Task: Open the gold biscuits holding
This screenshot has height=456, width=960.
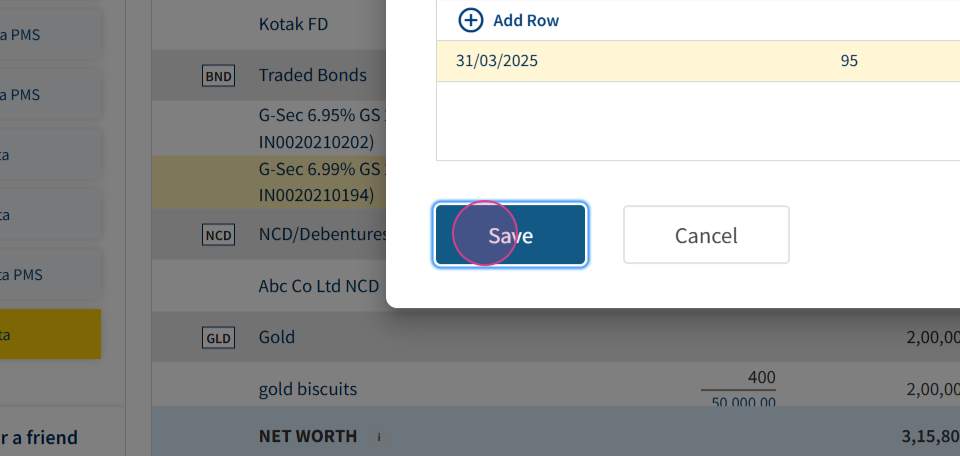Action: click(308, 389)
